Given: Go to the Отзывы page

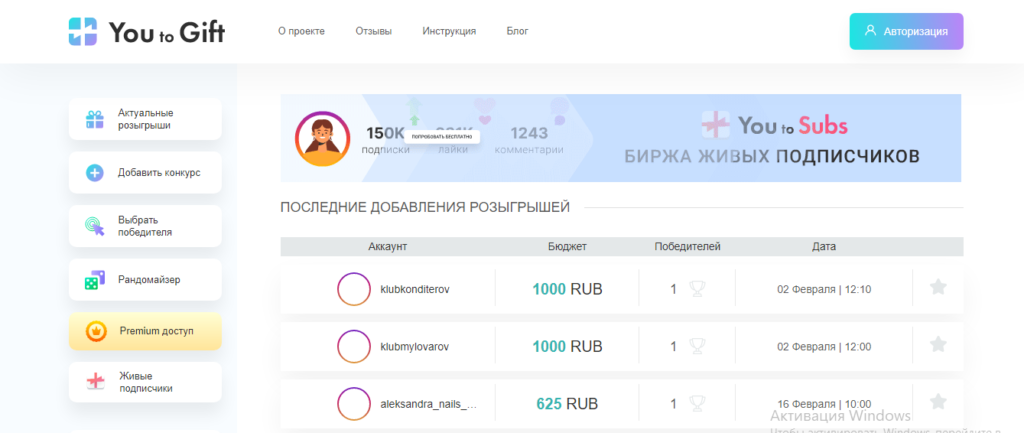Looking at the screenshot, I should pos(373,31).
